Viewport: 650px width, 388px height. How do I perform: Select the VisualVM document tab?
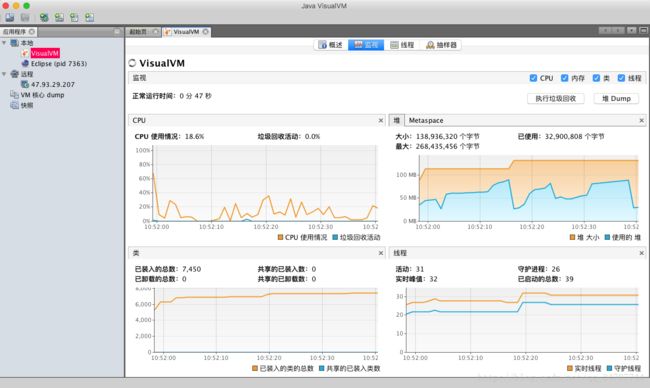point(187,32)
